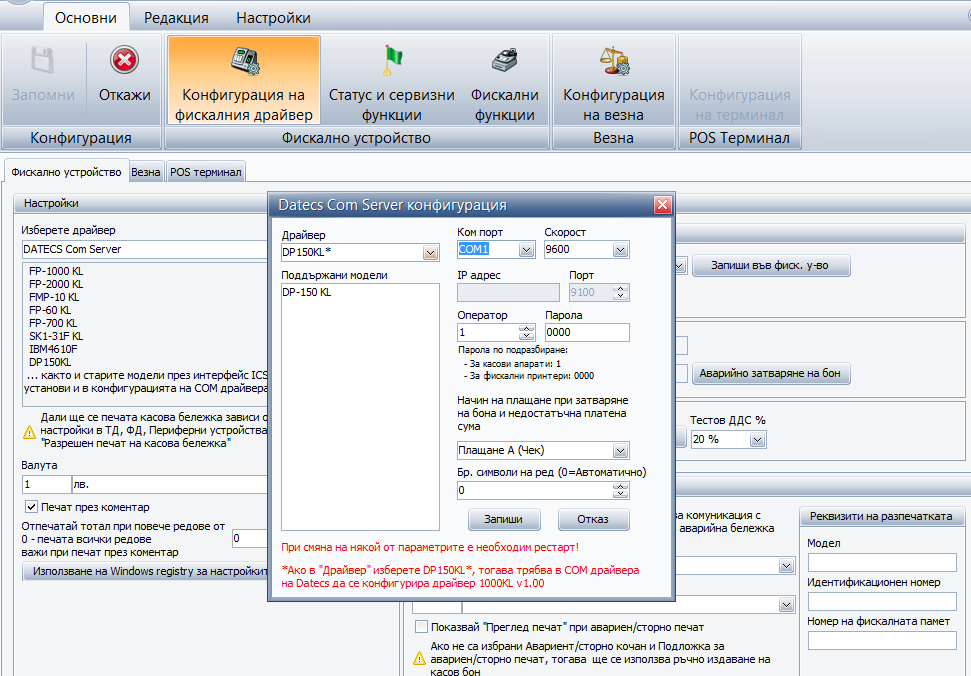Image resolution: width=971 pixels, height=676 pixels.
Task: Click FP-2000 KL in driver list
Action: (56, 284)
